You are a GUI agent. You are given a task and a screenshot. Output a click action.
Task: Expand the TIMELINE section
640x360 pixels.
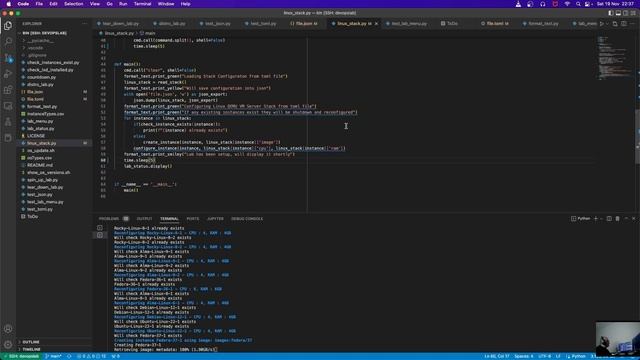click(31, 349)
